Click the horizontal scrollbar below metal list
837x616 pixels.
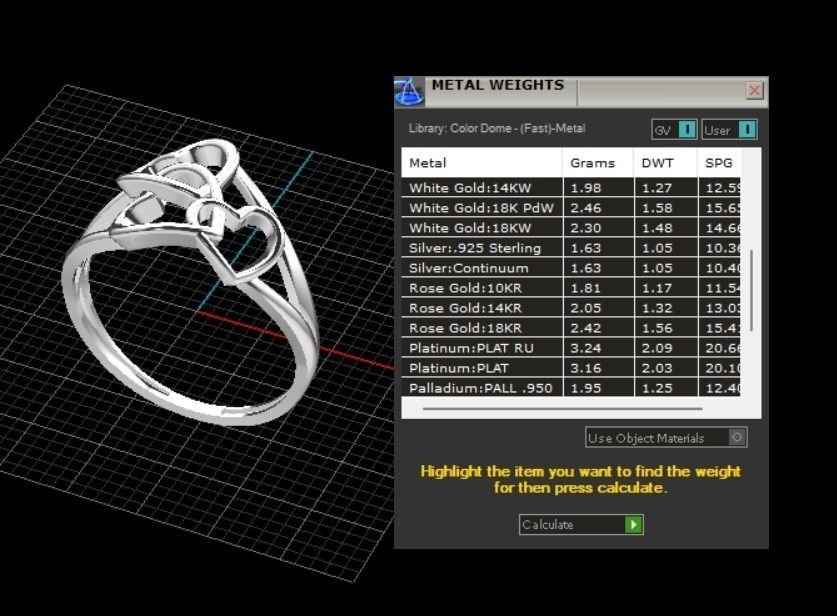tap(563, 409)
